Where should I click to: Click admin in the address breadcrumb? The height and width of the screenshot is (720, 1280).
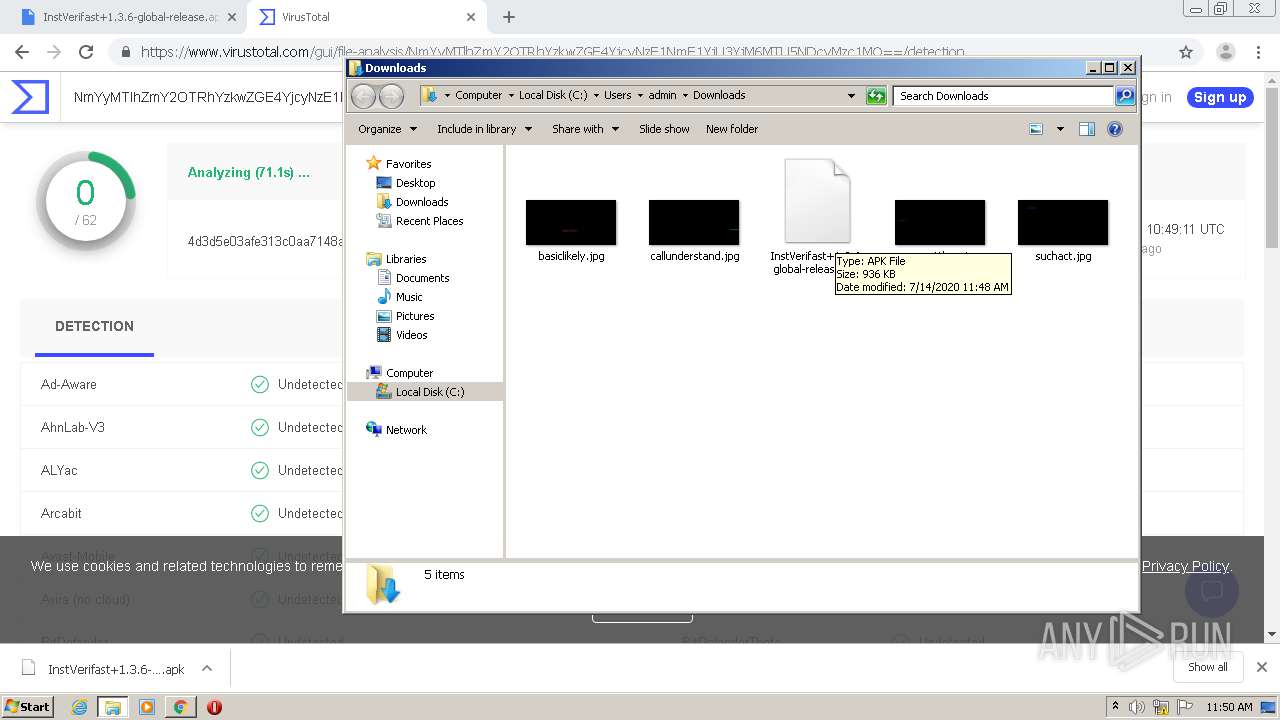pyautogui.click(x=662, y=95)
